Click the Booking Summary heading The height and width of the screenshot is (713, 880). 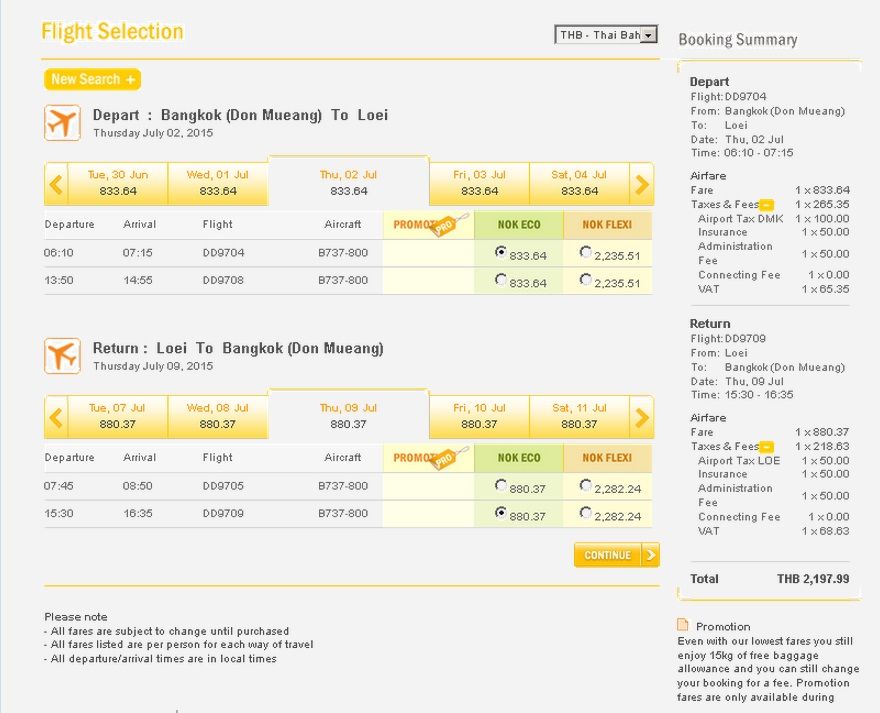pyautogui.click(x=737, y=40)
